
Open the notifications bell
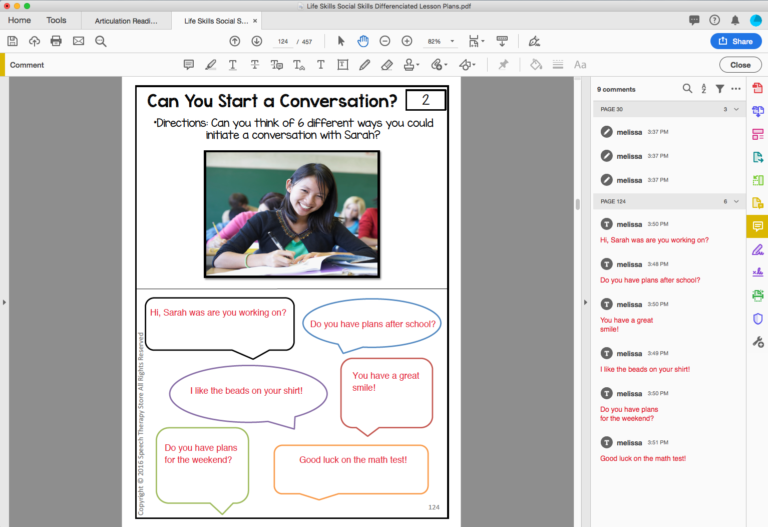point(735,20)
